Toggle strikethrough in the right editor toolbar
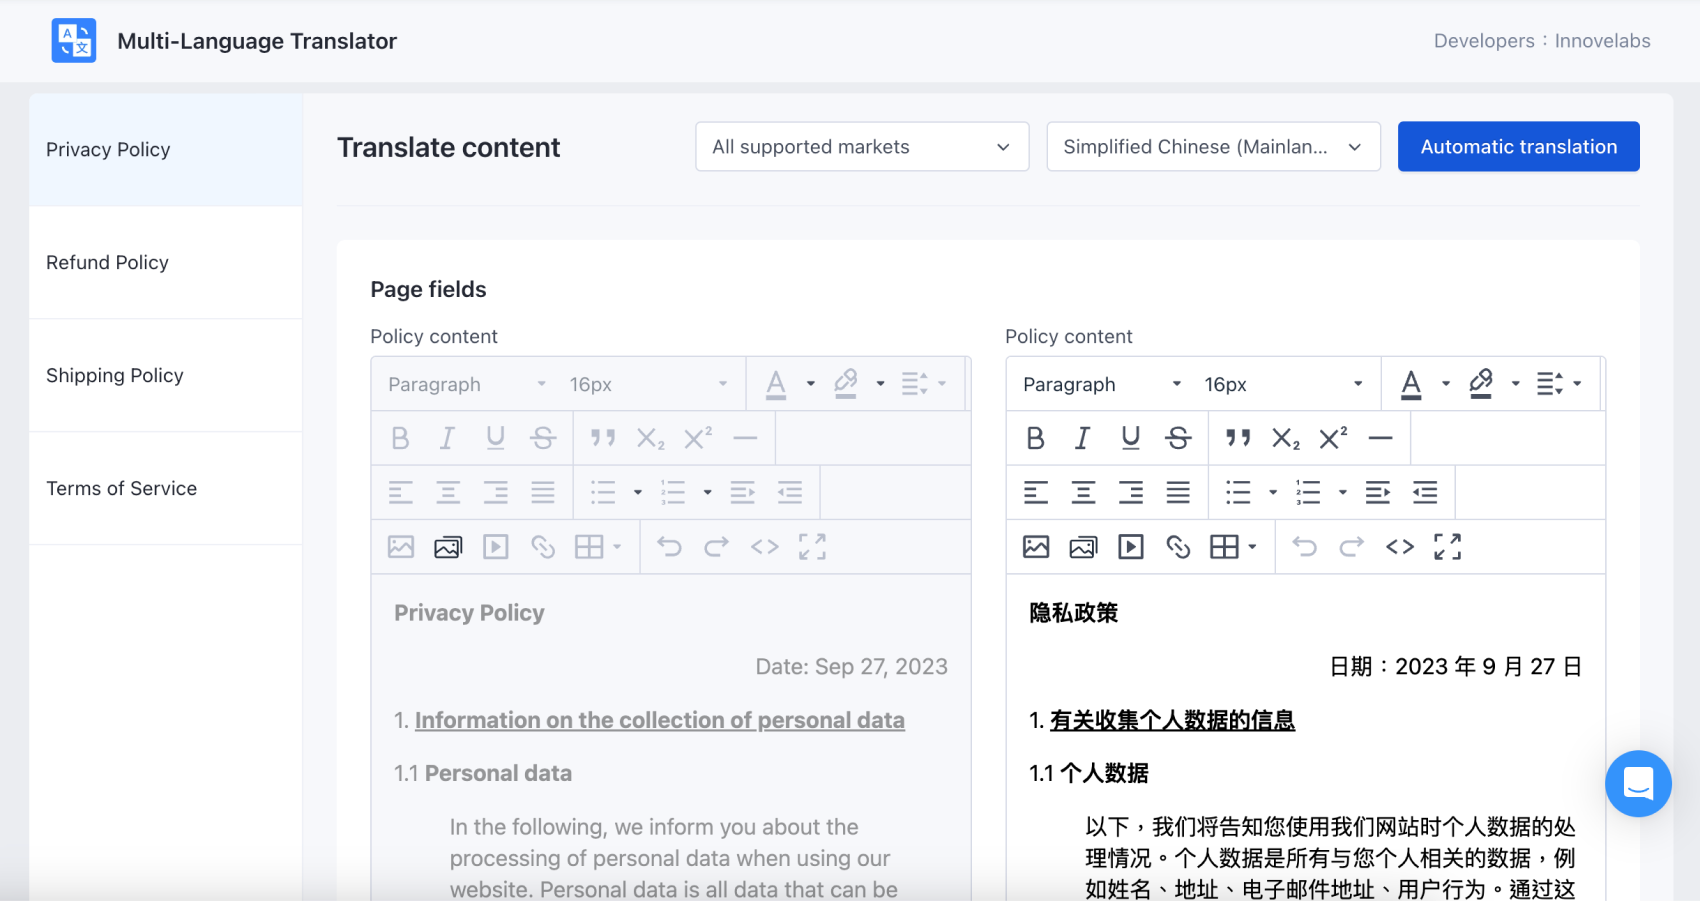1700x901 pixels. pyautogui.click(x=1178, y=438)
